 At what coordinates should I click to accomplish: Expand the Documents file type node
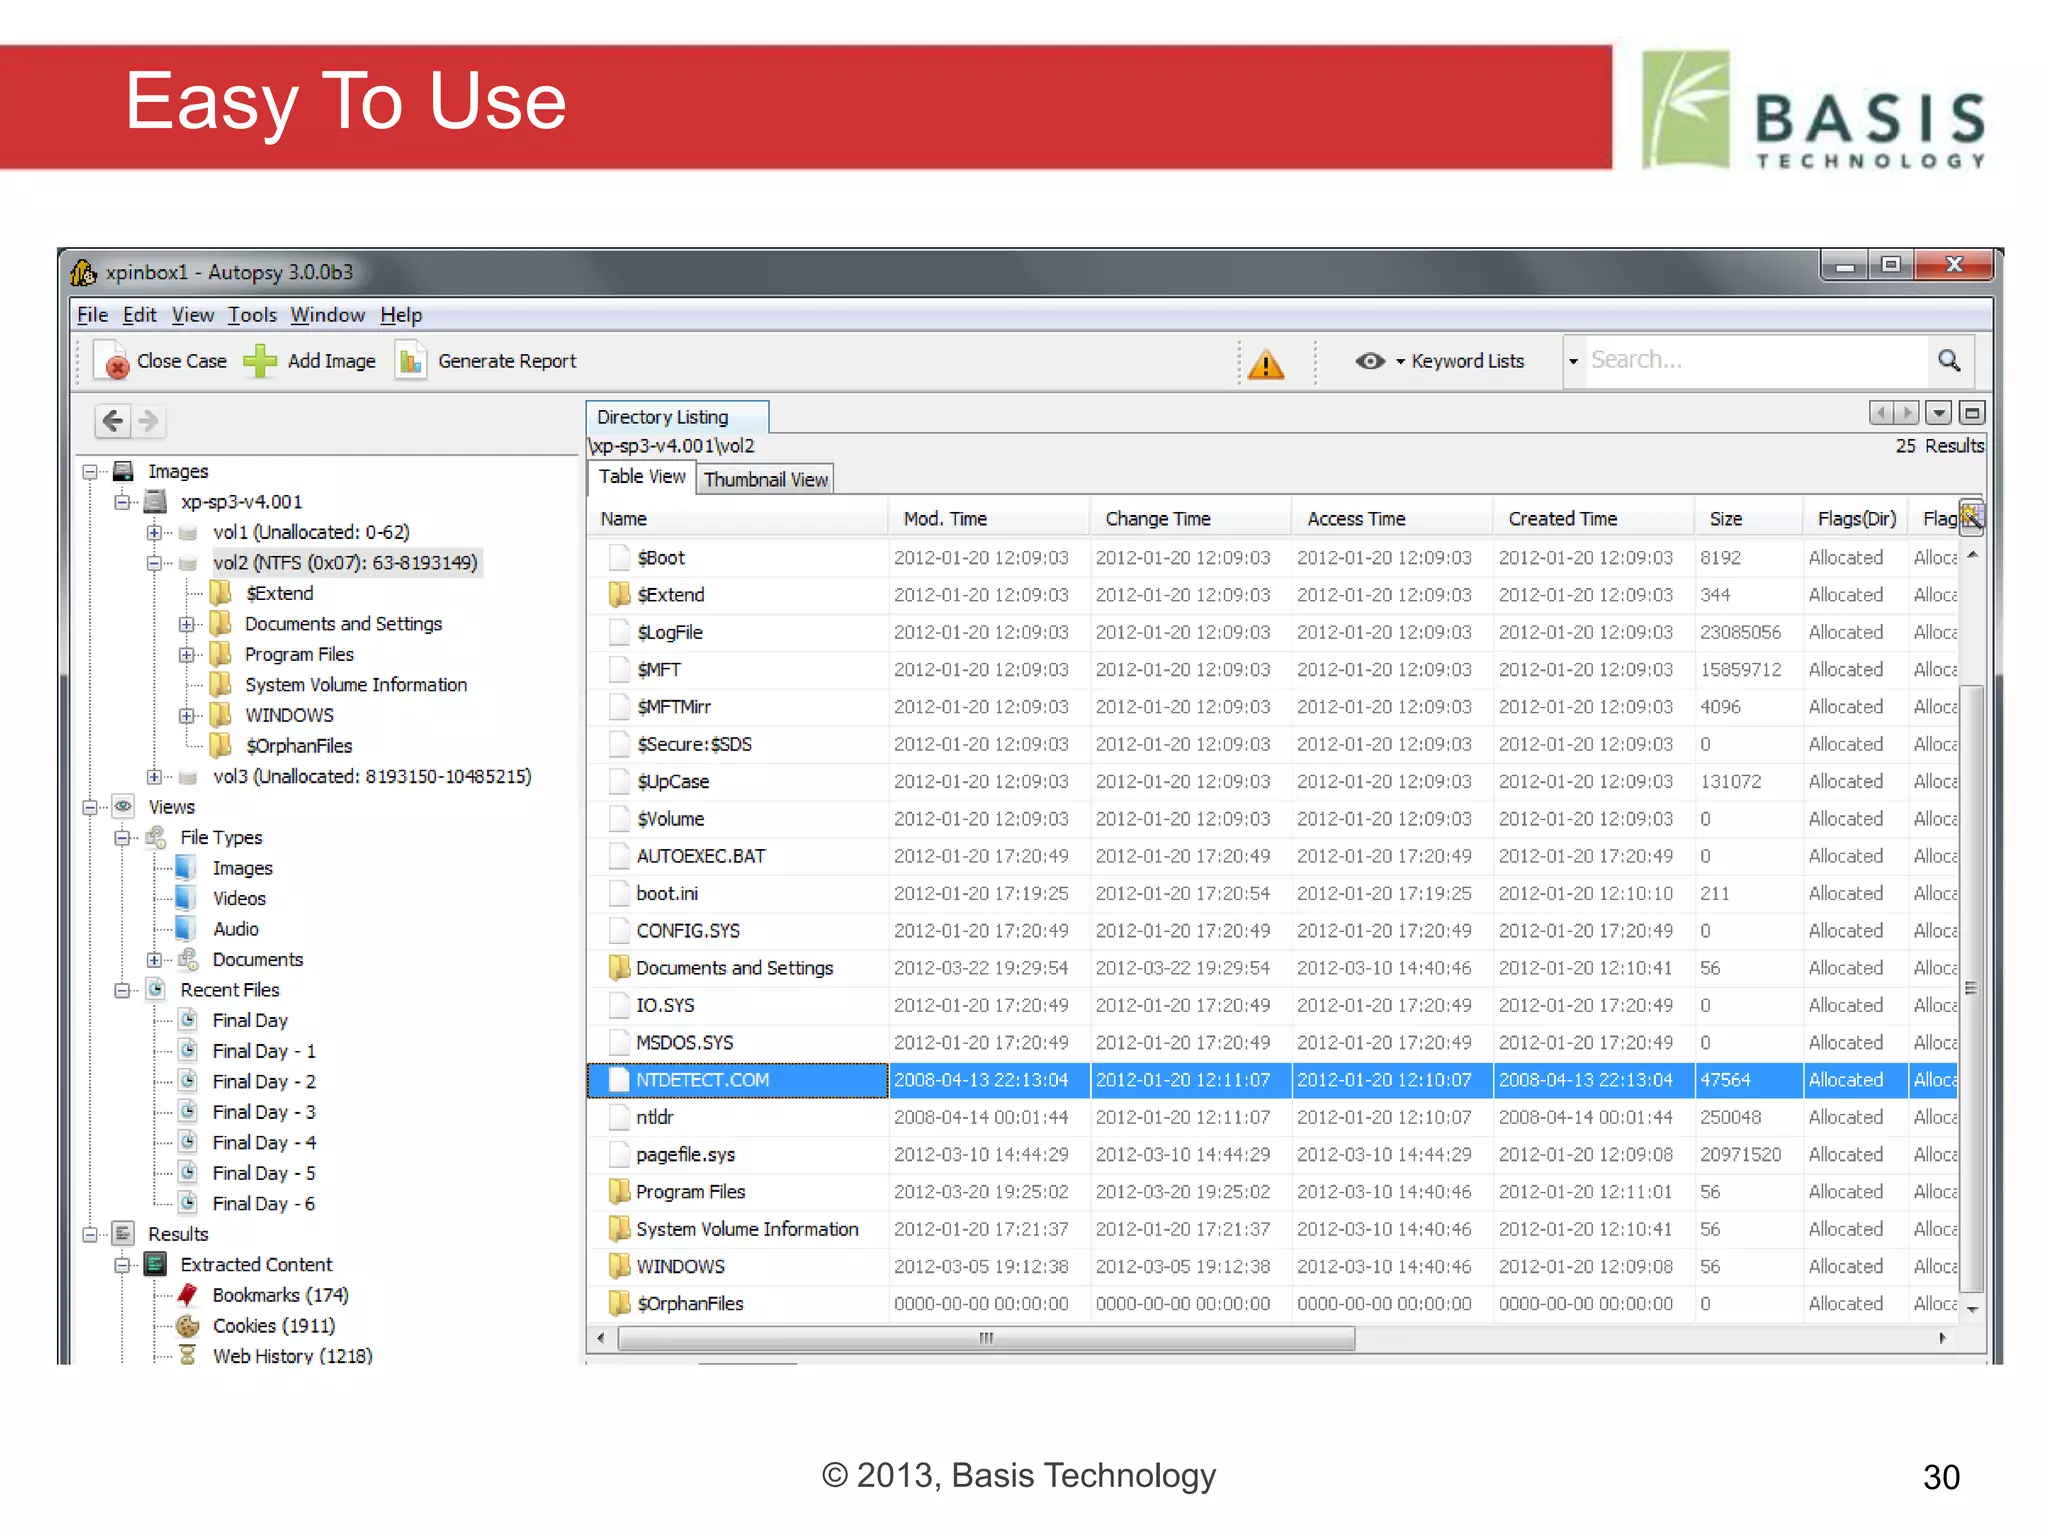(x=154, y=960)
